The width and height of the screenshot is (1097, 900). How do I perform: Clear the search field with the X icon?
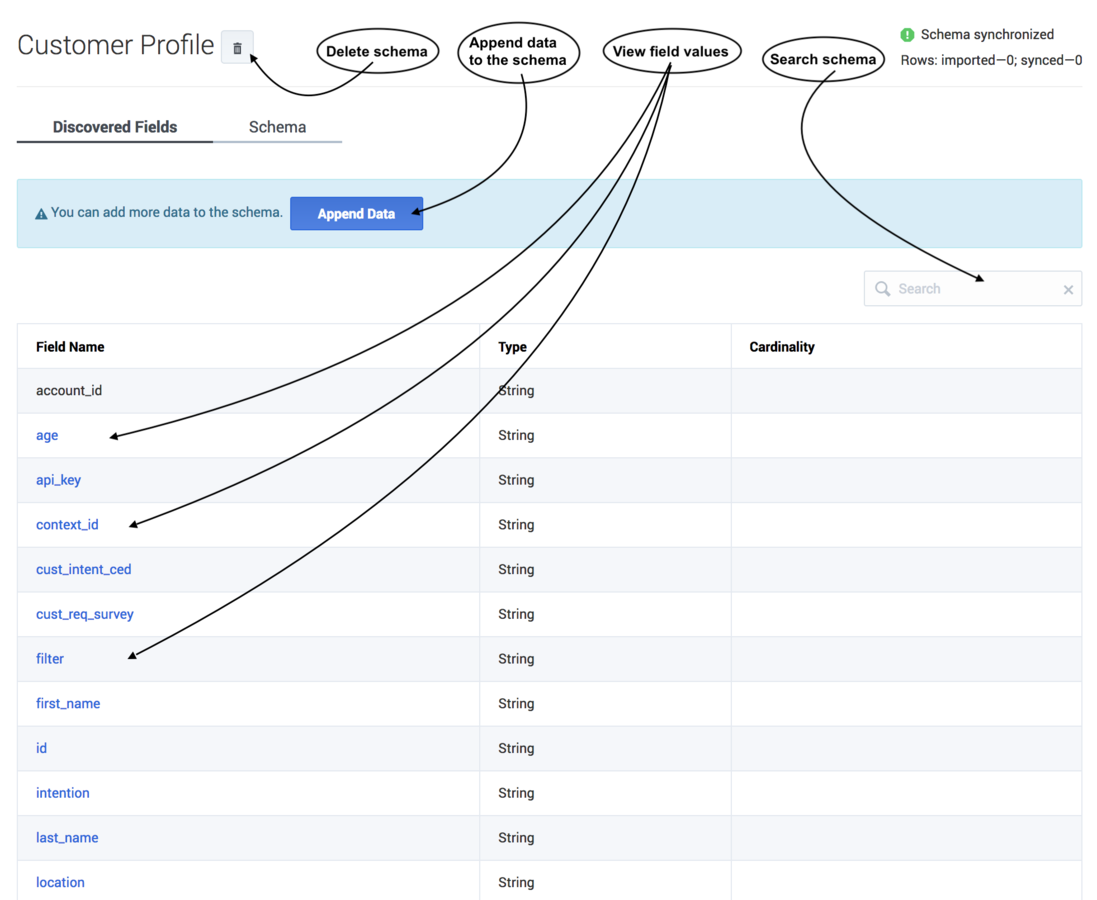point(1068,290)
